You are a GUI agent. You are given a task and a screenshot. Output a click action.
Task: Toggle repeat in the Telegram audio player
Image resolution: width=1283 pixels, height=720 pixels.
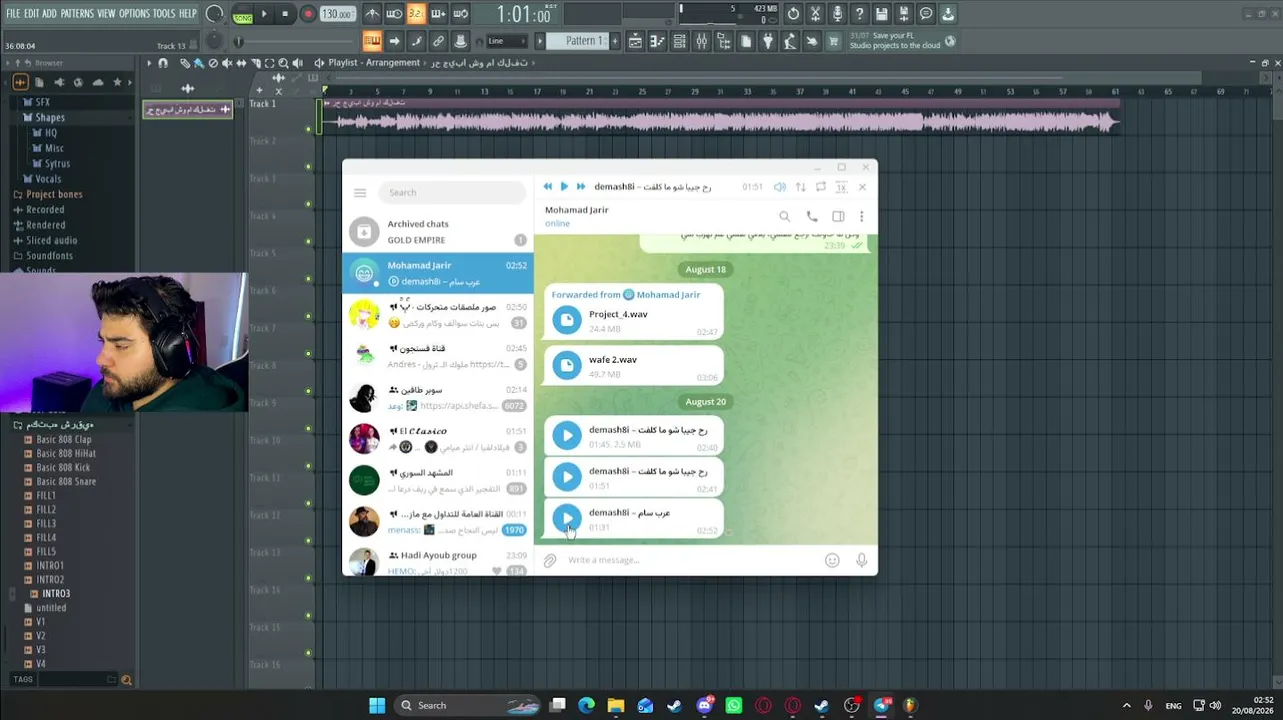pos(821,187)
